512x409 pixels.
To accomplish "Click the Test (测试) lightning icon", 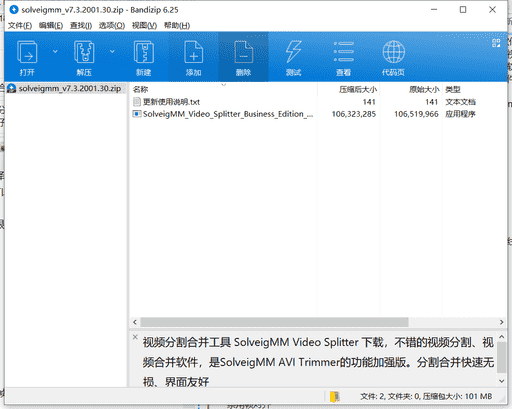I will (293, 52).
